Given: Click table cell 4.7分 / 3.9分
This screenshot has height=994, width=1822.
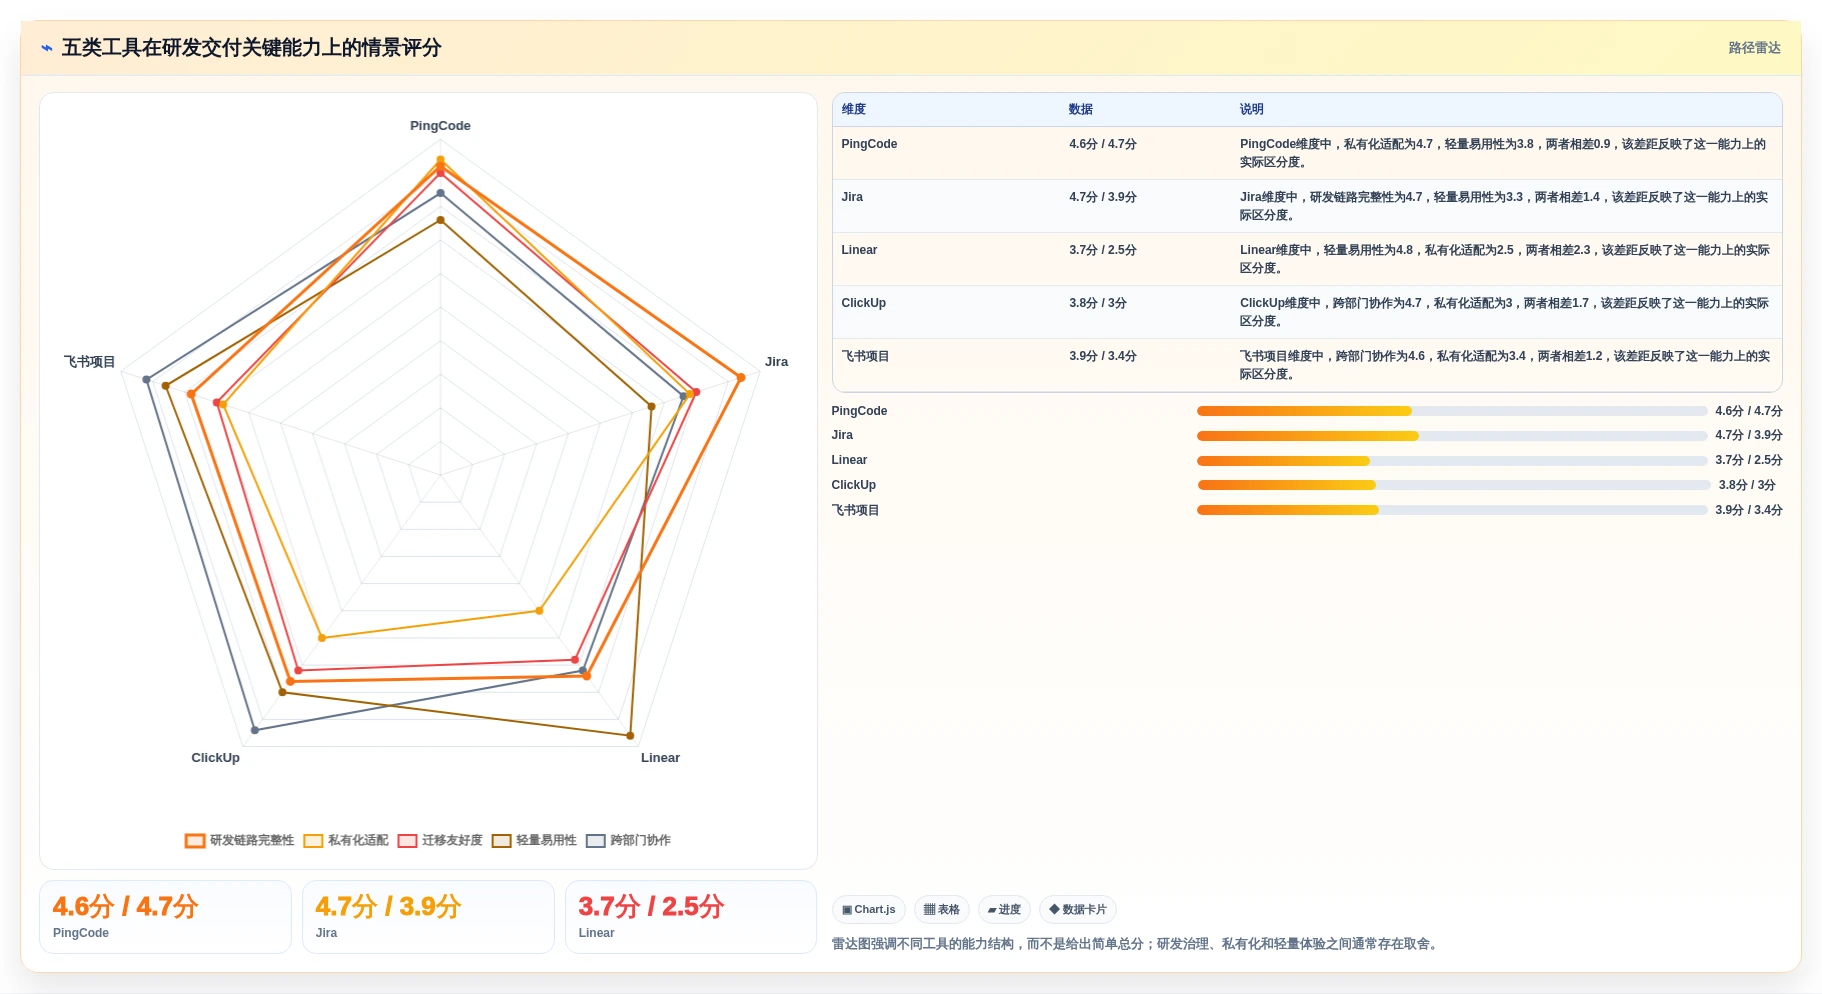Looking at the screenshot, I should coord(1103,197).
